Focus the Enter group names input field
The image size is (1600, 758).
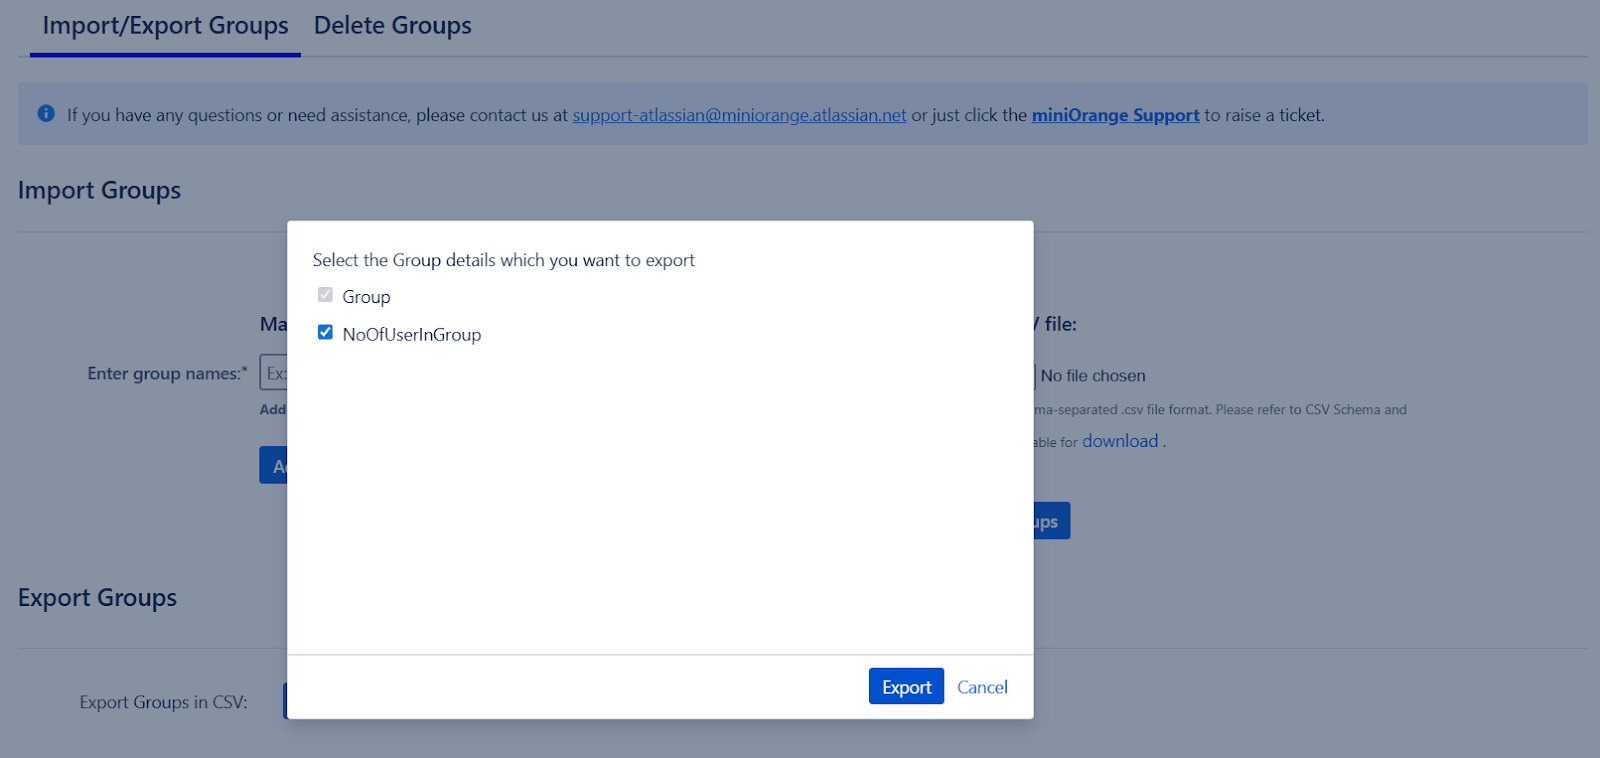pos(273,373)
